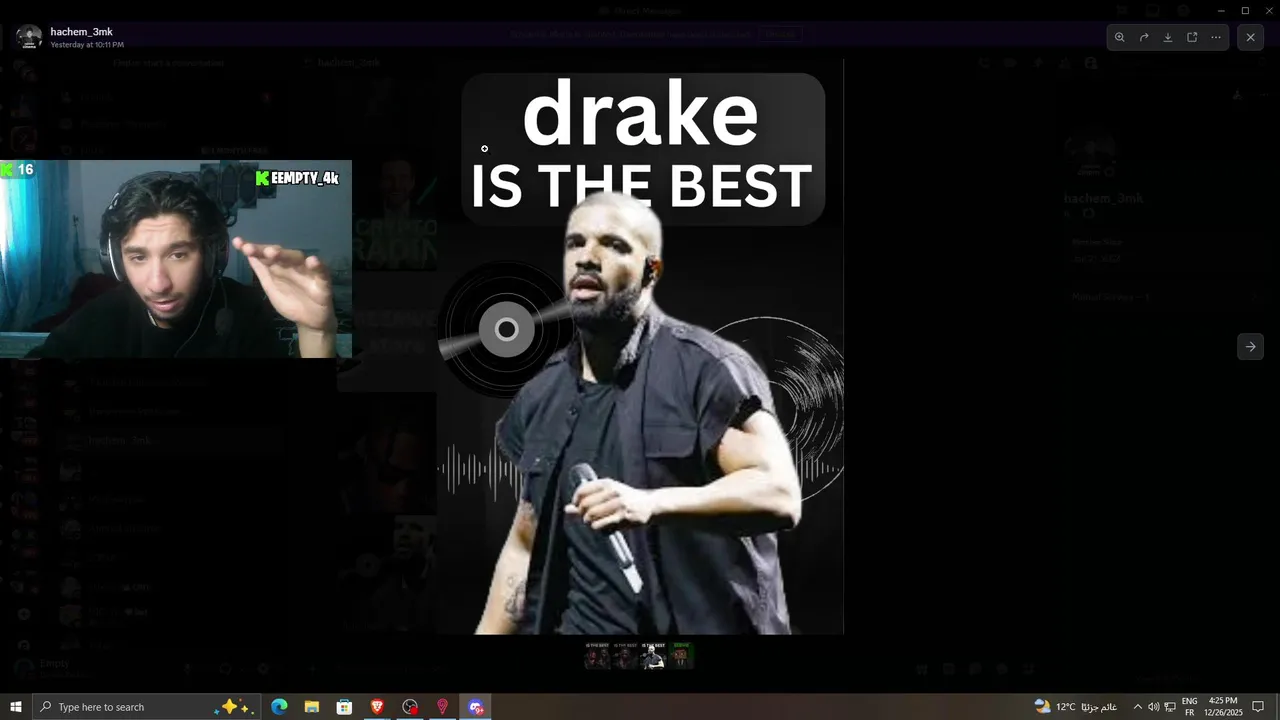Click the taskbar search box
This screenshot has width=1280, height=720.
(146, 707)
